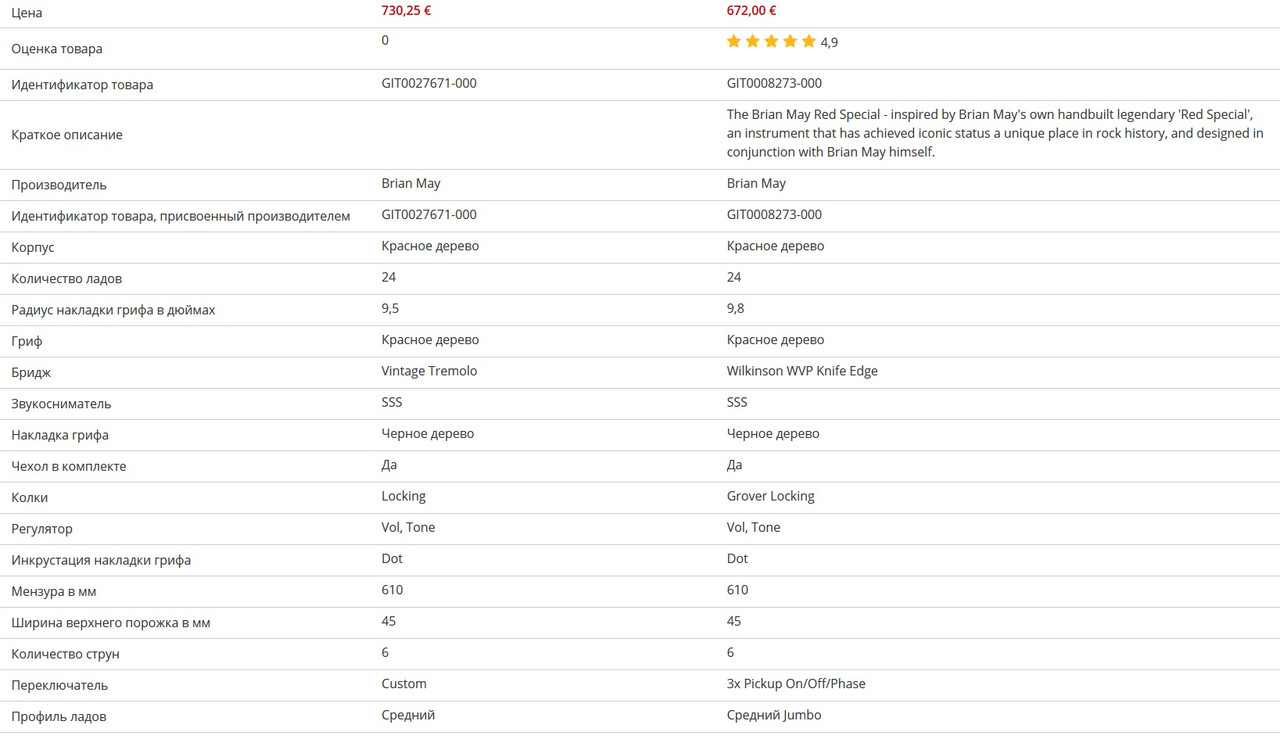Select product ID GIT0027671-000 beside Идентификатор товара

pyautogui.click(x=429, y=83)
